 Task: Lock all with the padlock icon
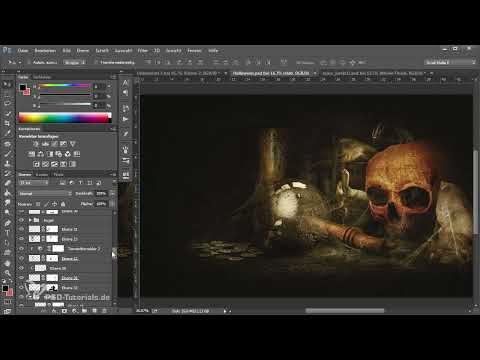[63, 204]
